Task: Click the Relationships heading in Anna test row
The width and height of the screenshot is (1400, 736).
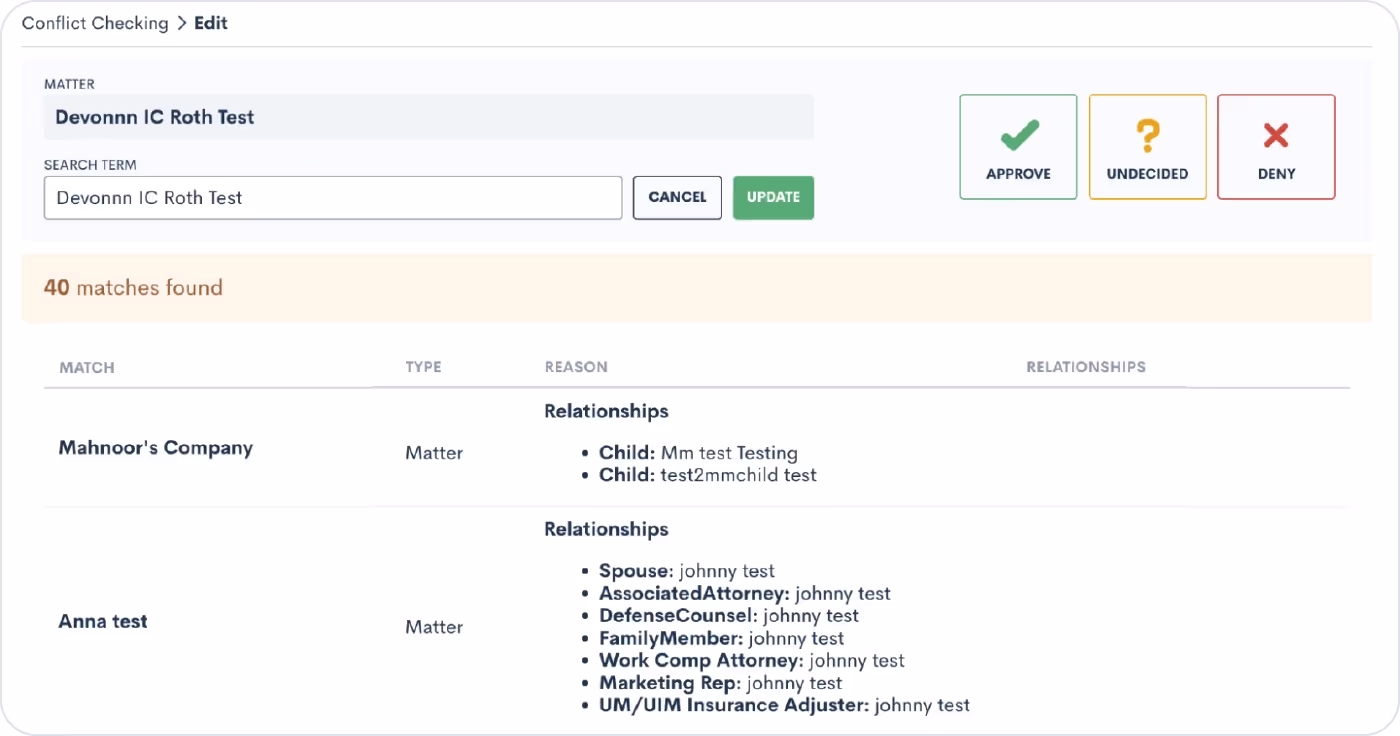Action: 606,529
